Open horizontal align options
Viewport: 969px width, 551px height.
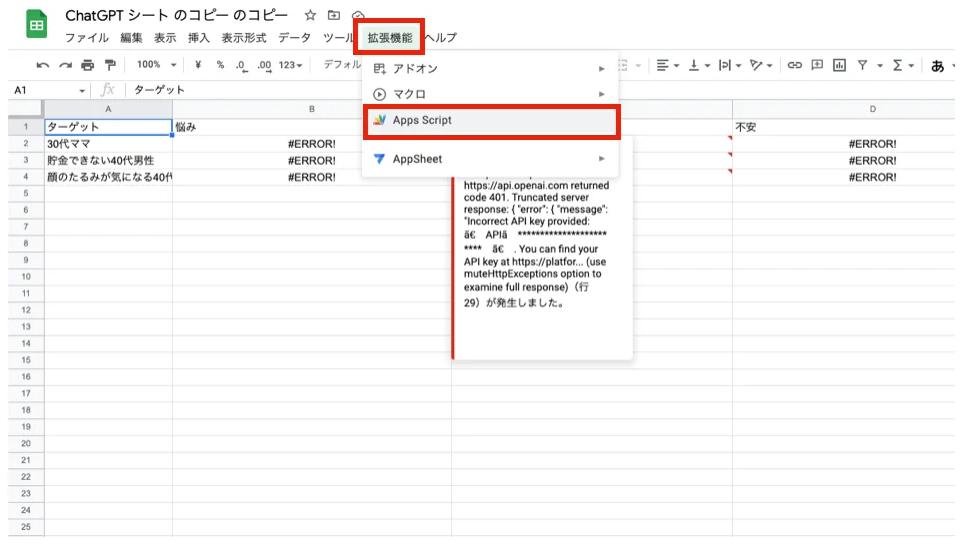click(x=667, y=65)
